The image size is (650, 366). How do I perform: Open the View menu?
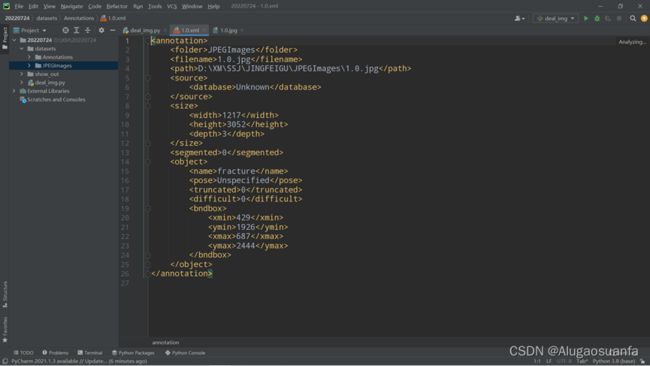coord(49,6)
